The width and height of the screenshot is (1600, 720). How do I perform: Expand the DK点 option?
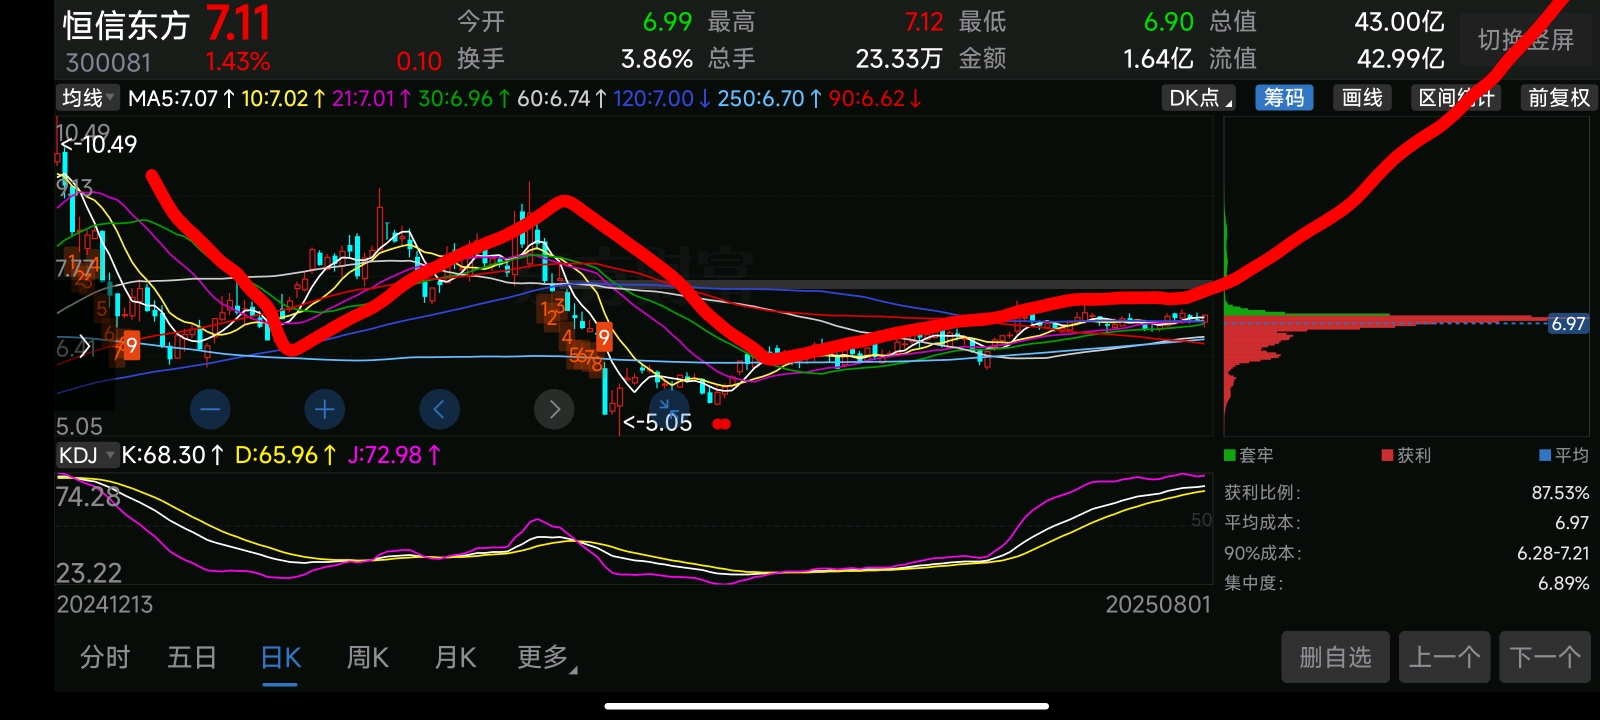click(x=1199, y=98)
